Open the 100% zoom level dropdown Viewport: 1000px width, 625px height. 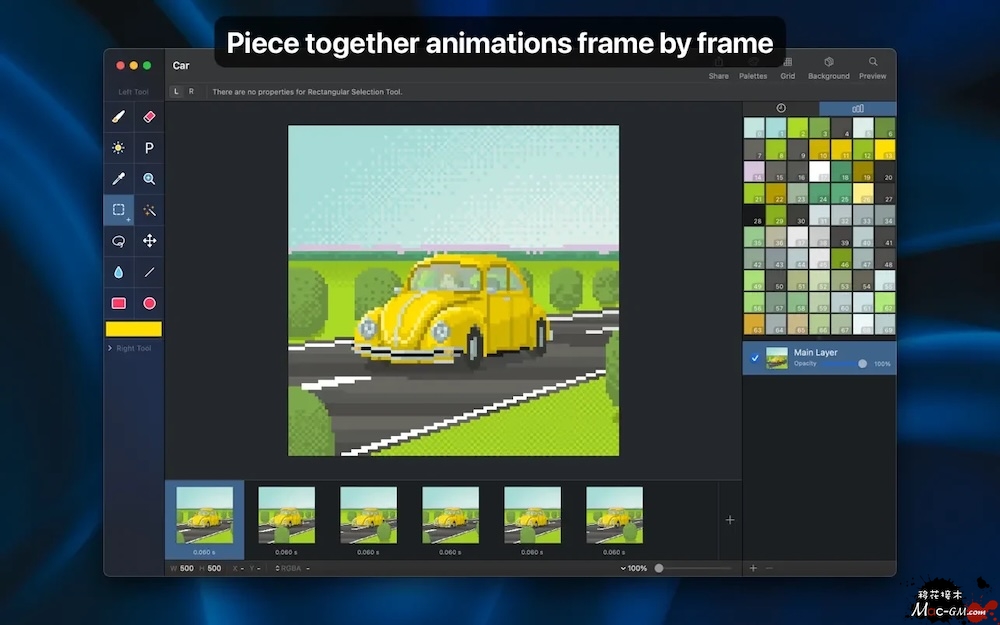634,568
